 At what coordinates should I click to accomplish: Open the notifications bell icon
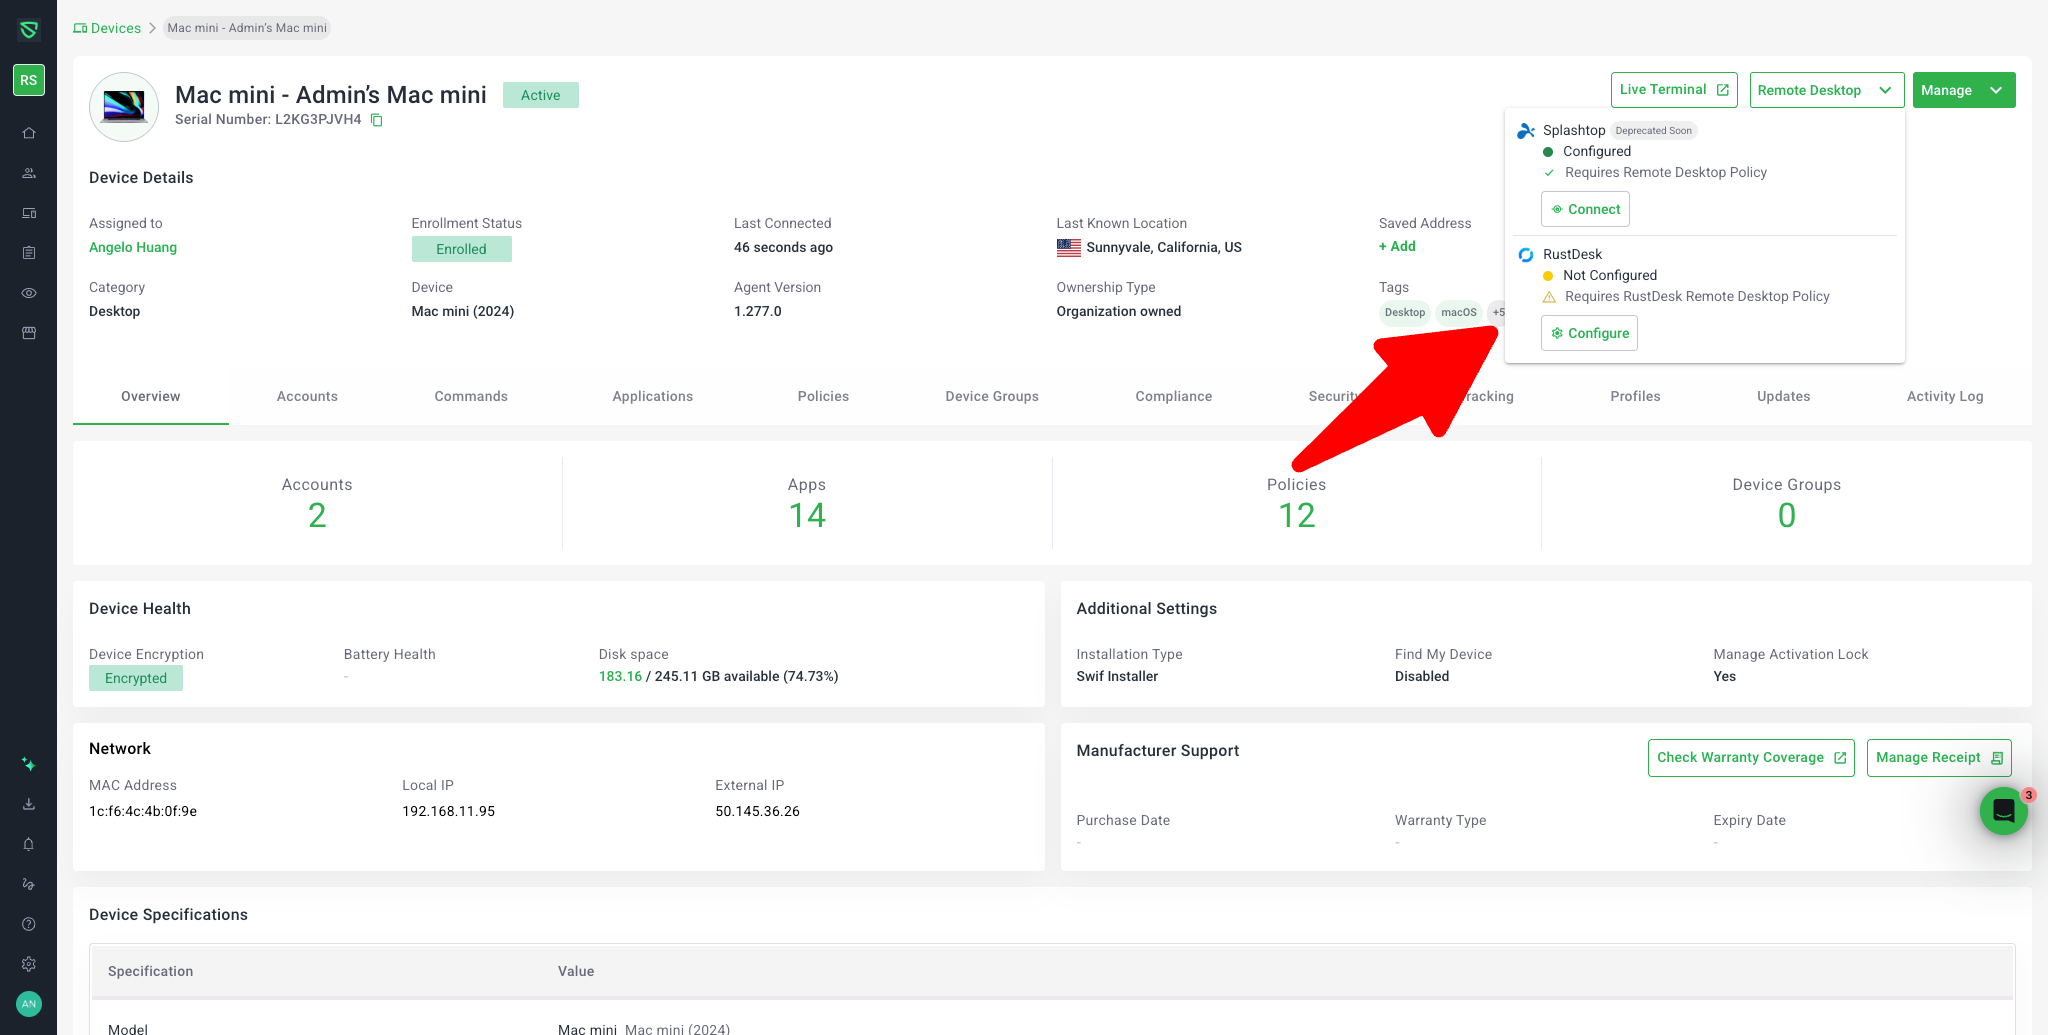coord(29,844)
